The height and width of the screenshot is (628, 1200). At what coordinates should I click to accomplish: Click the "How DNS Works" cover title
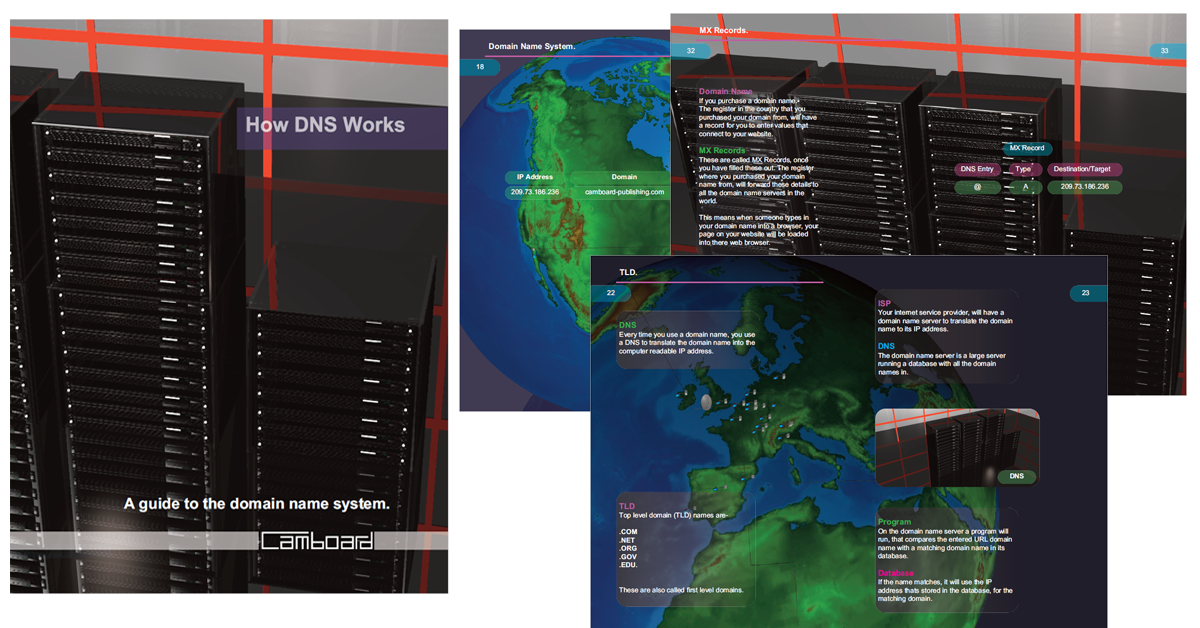326,125
